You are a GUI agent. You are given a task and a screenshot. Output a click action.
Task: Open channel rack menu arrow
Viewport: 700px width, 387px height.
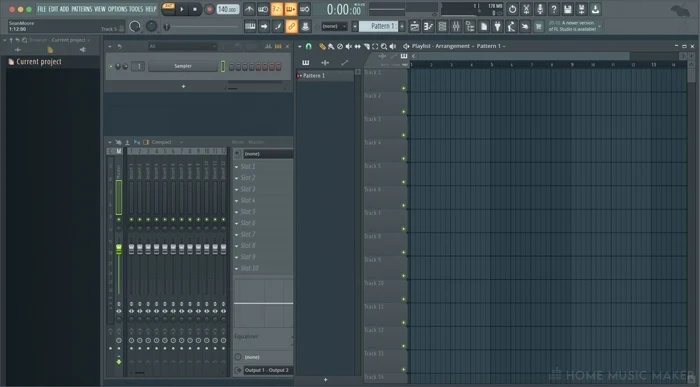tap(110, 46)
